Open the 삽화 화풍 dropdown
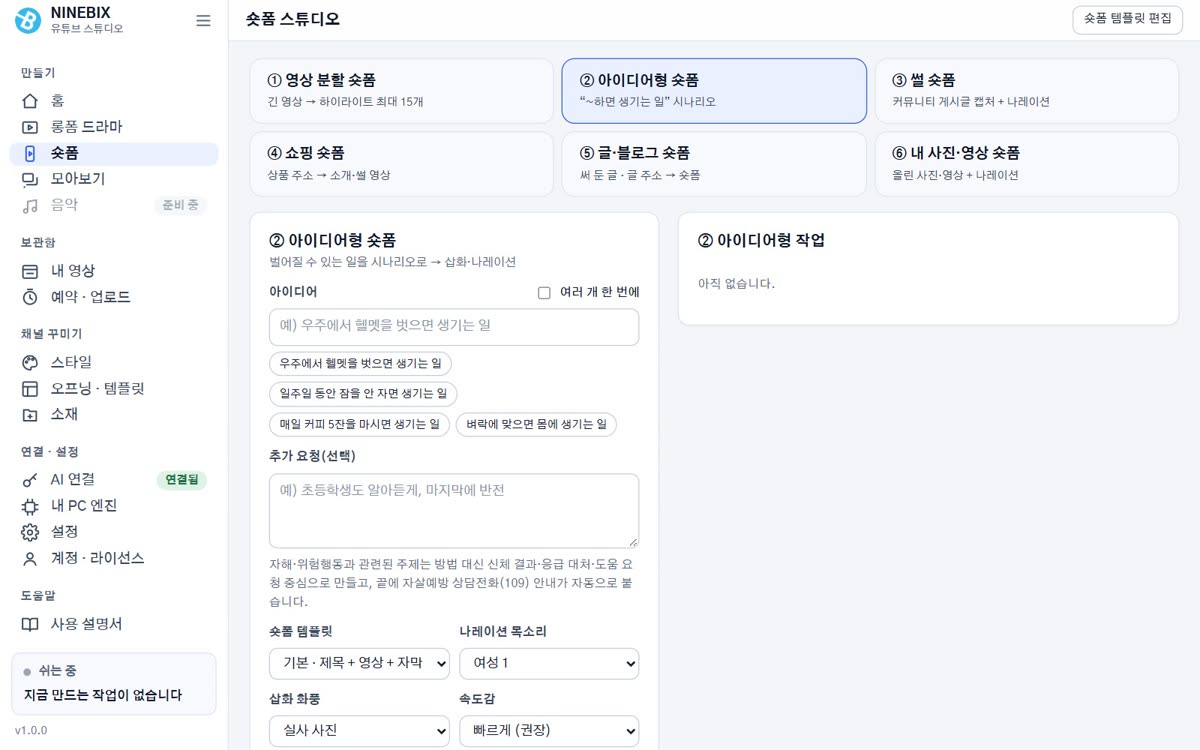 click(x=359, y=730)
